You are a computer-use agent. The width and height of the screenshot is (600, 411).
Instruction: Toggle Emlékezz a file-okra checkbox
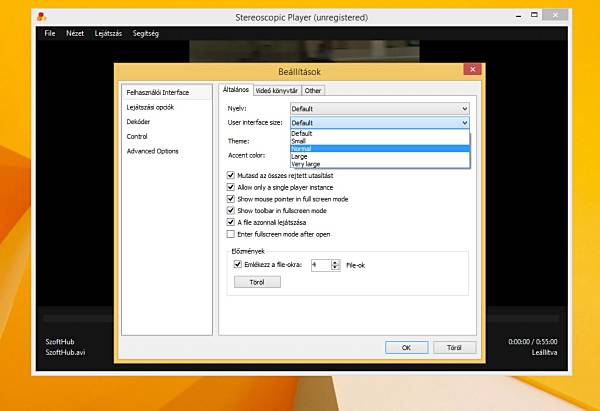238,264
